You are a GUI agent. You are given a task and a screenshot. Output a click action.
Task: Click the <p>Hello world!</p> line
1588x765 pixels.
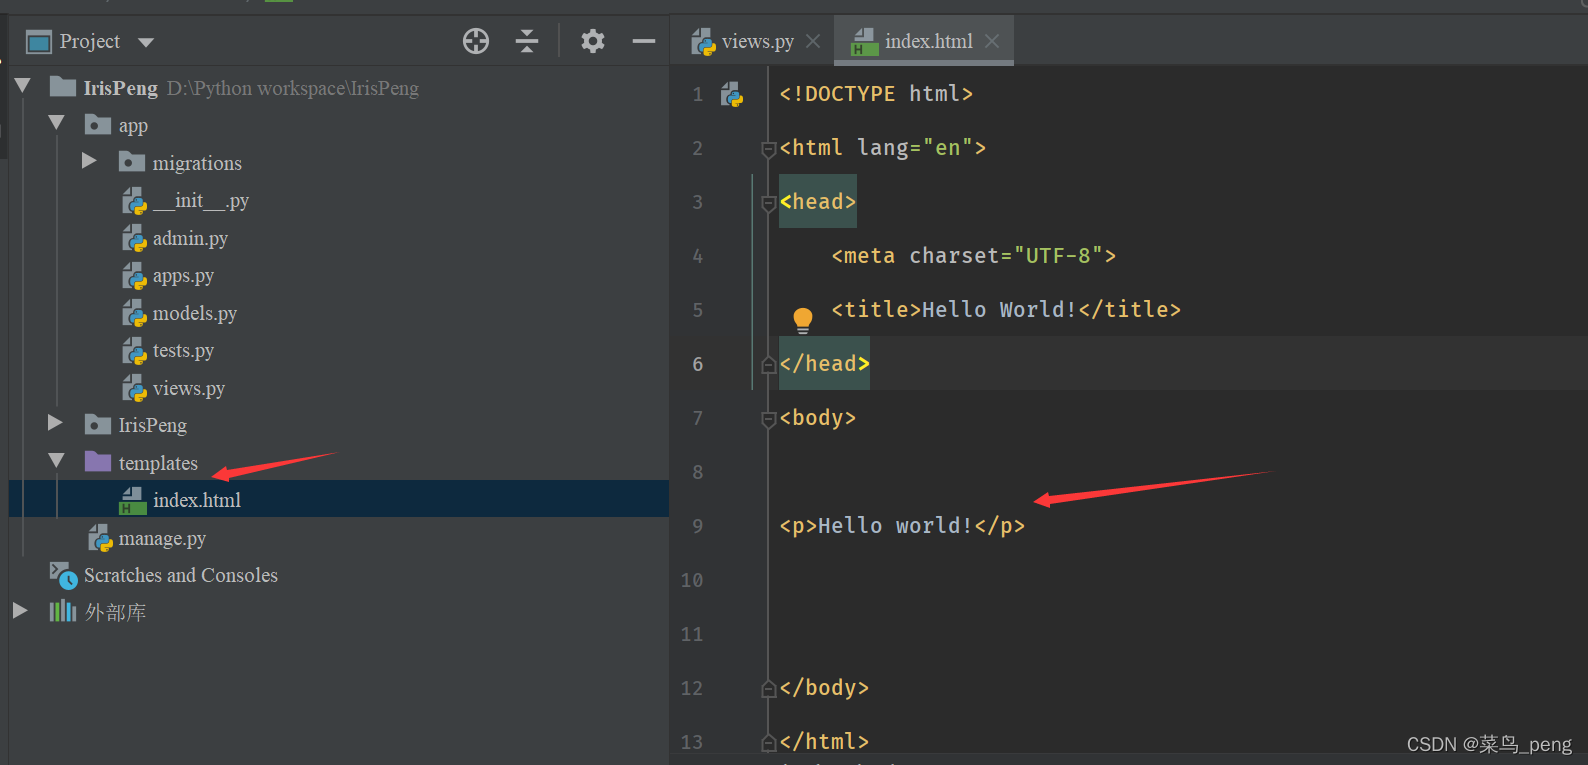pos(902,526)
